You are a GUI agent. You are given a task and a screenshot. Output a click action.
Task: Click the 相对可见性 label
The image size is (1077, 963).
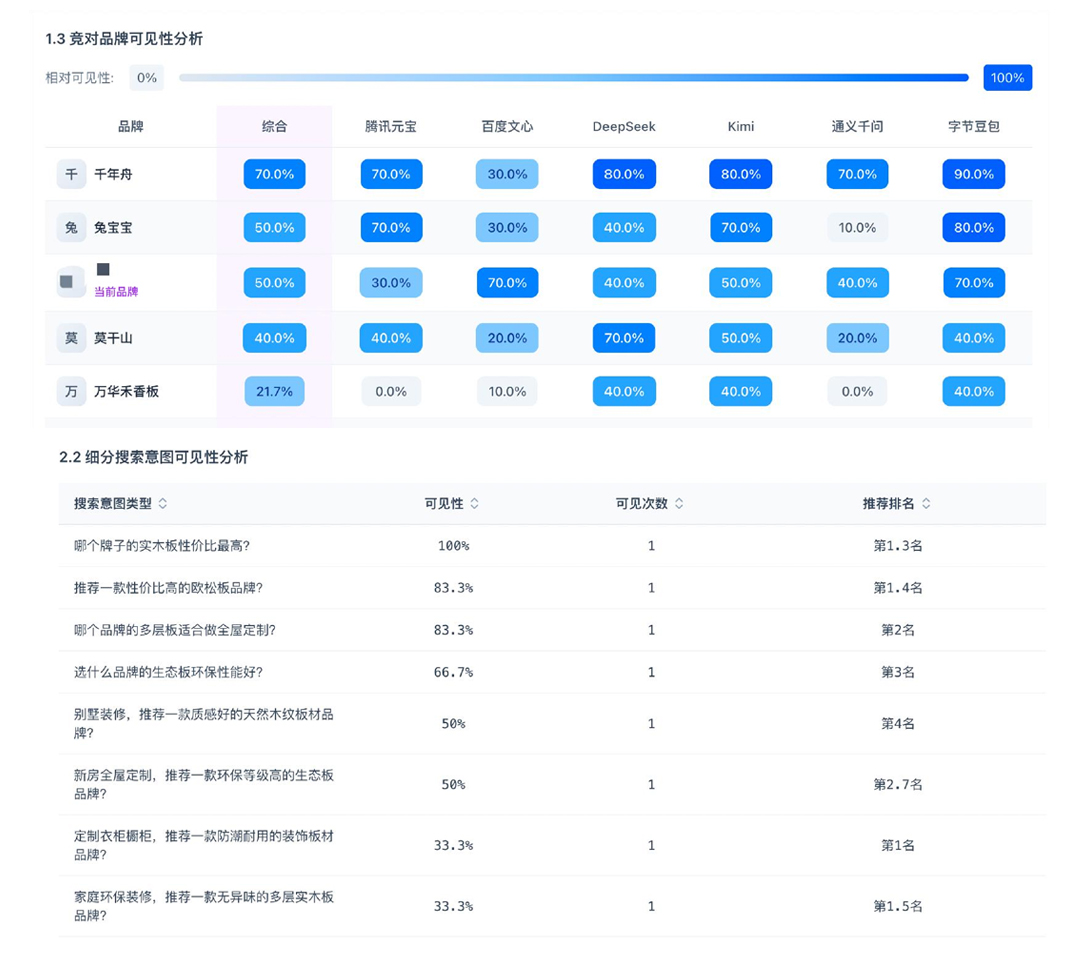point(80,78)
